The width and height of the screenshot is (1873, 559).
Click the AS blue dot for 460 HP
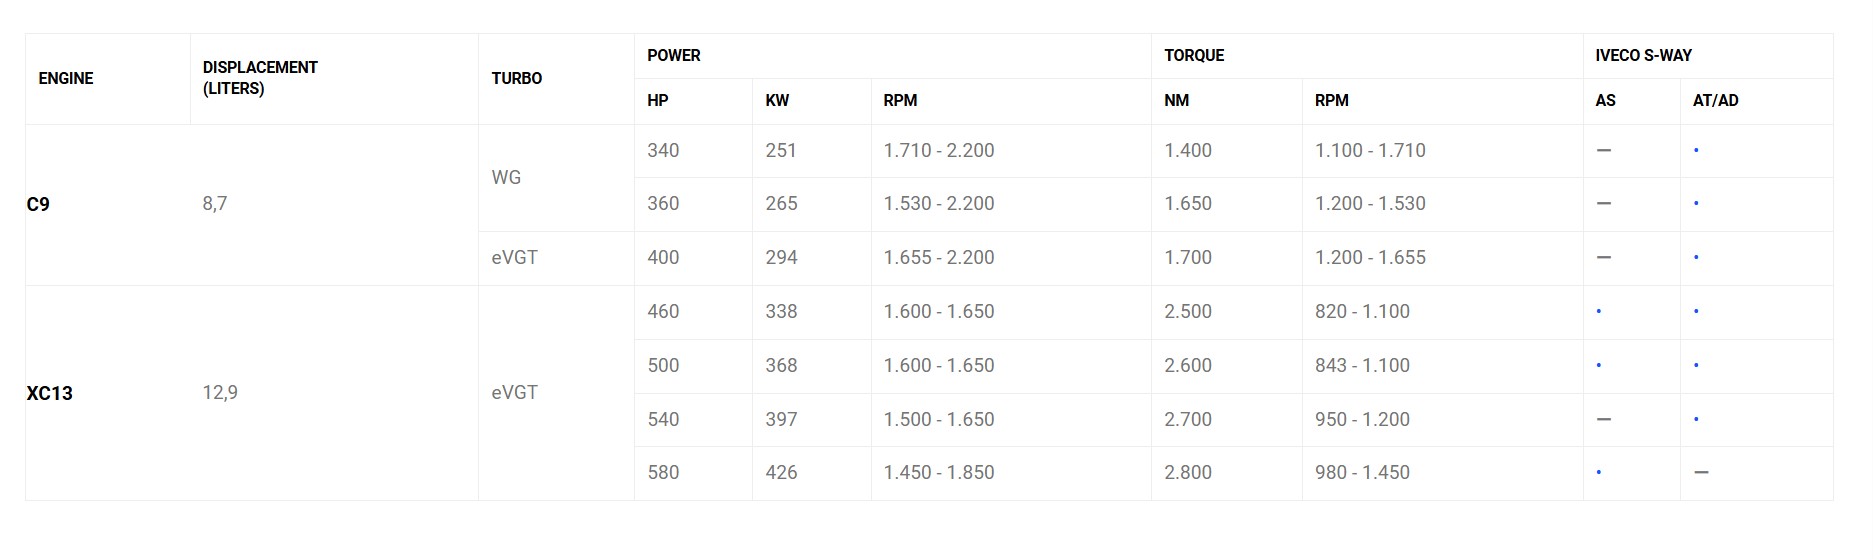1599,312
